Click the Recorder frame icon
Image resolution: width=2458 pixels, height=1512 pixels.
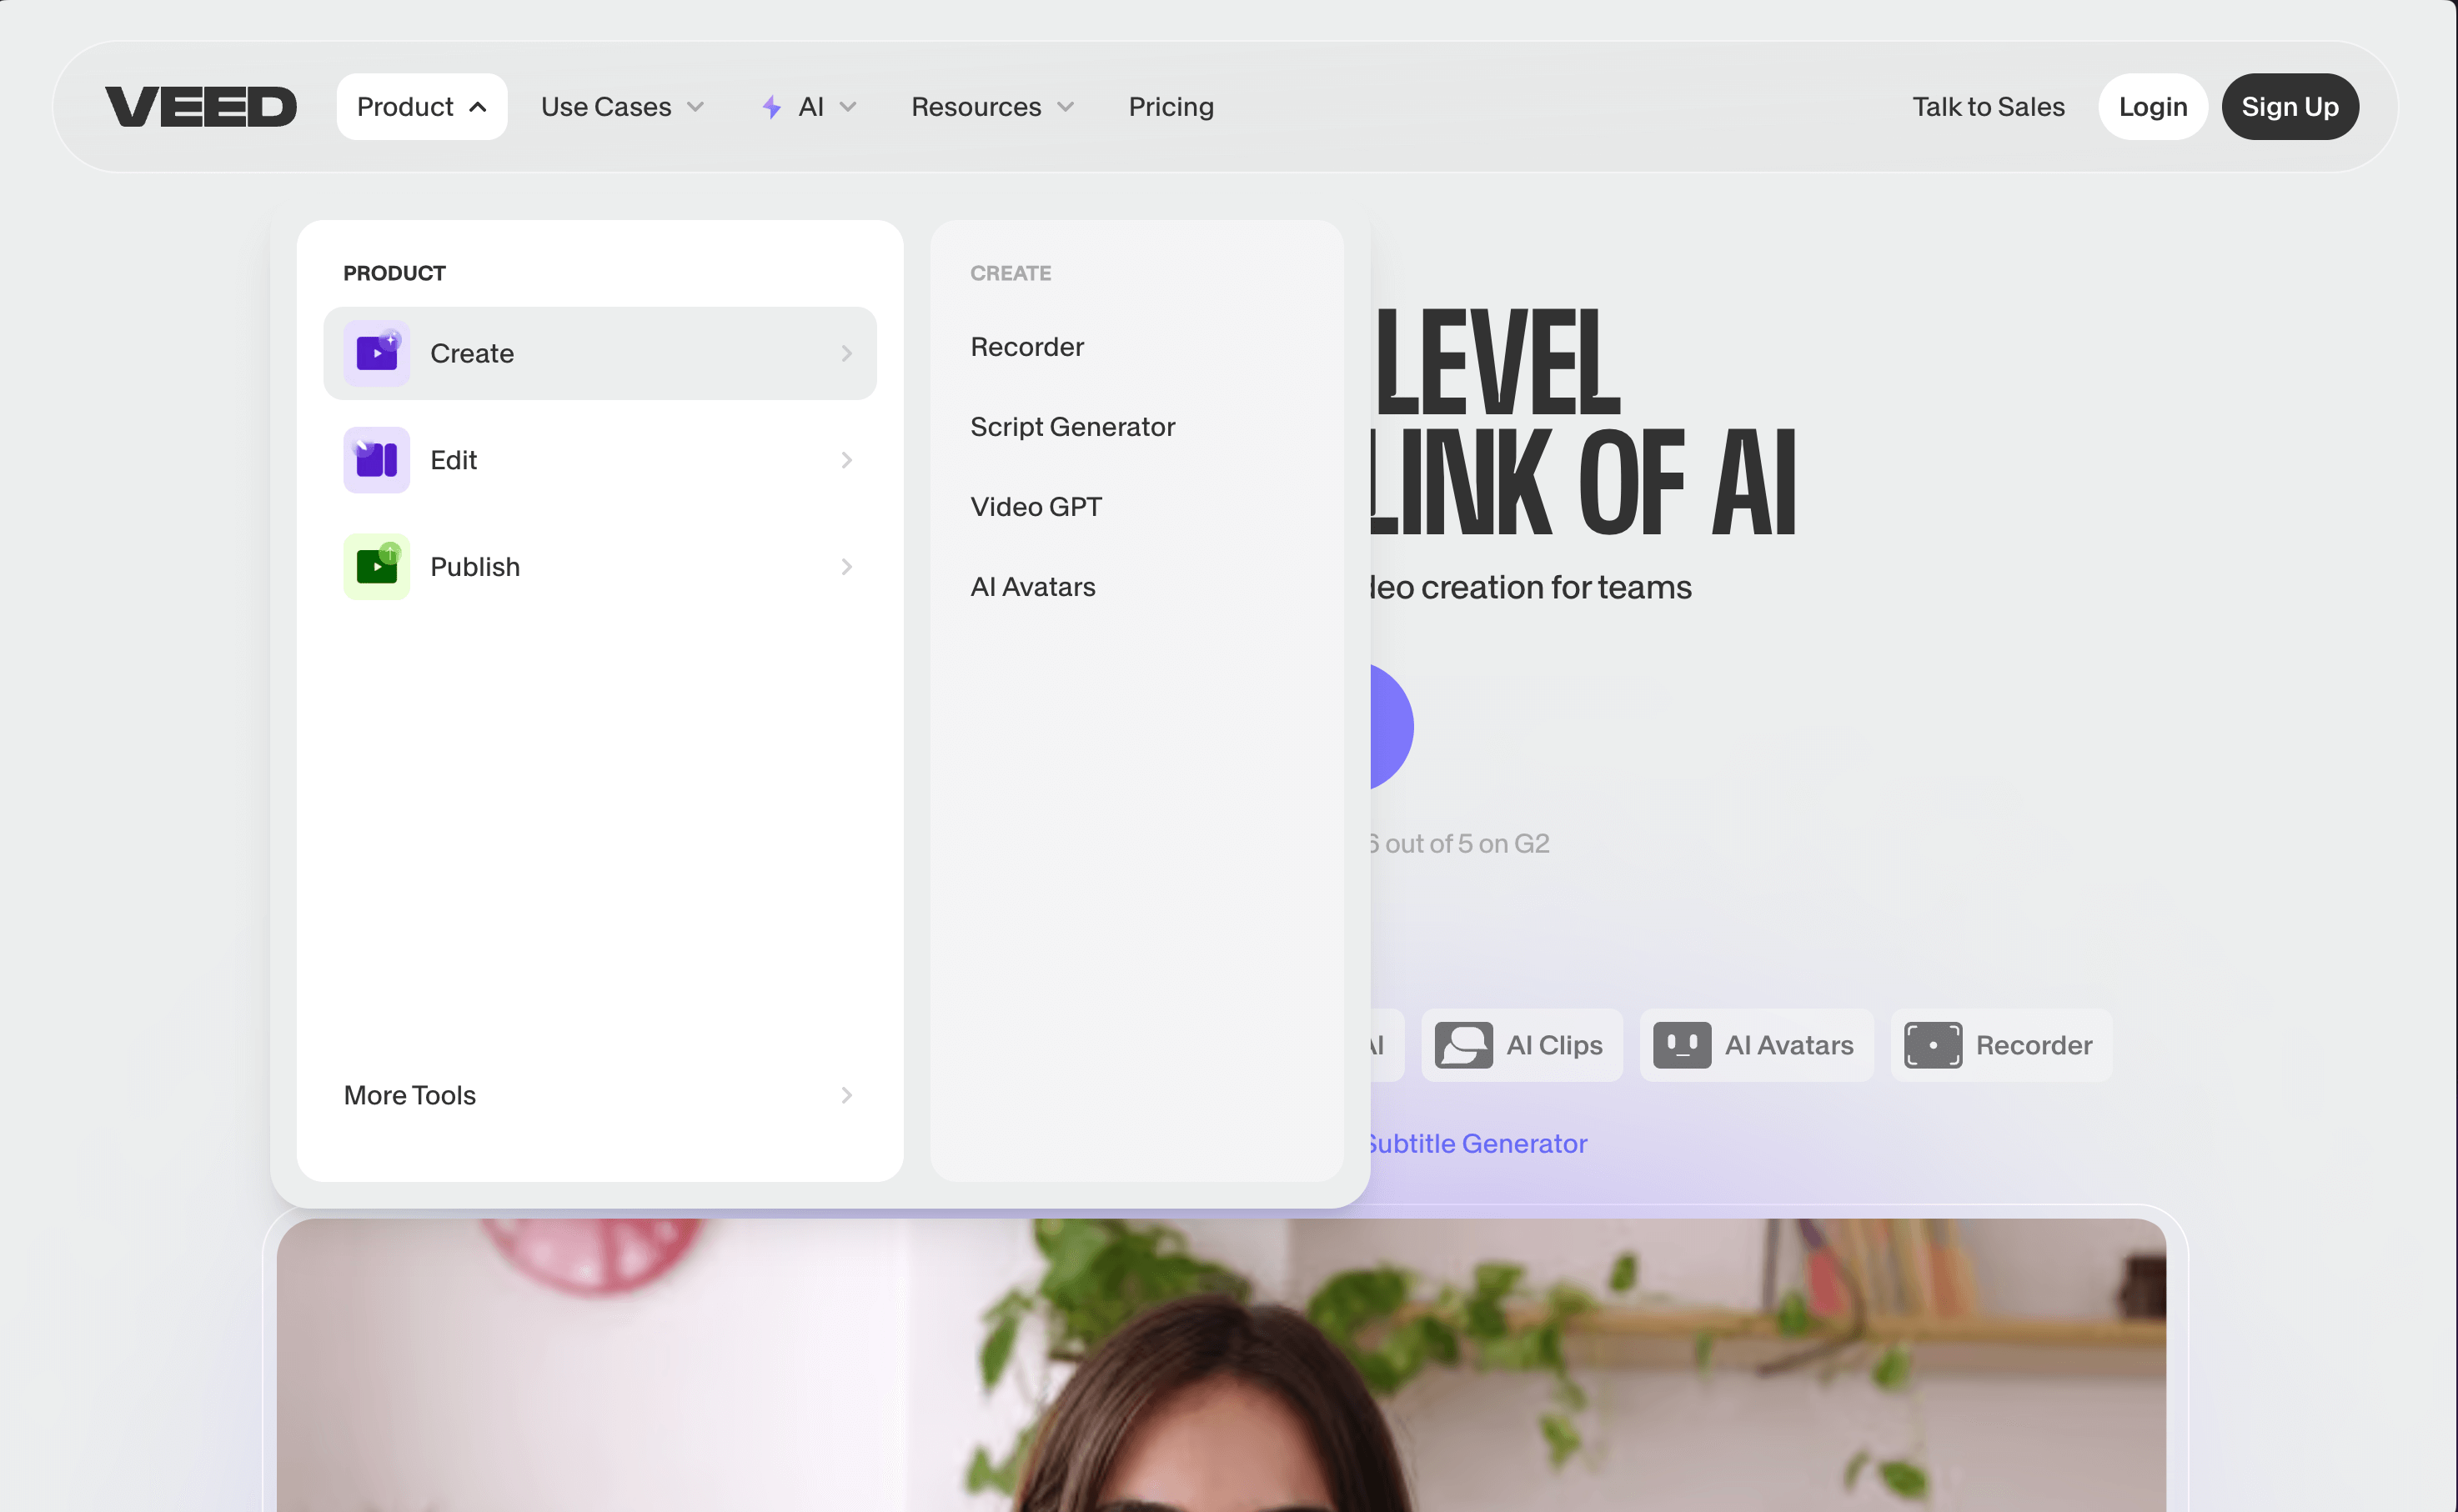coord(1933,1045)
